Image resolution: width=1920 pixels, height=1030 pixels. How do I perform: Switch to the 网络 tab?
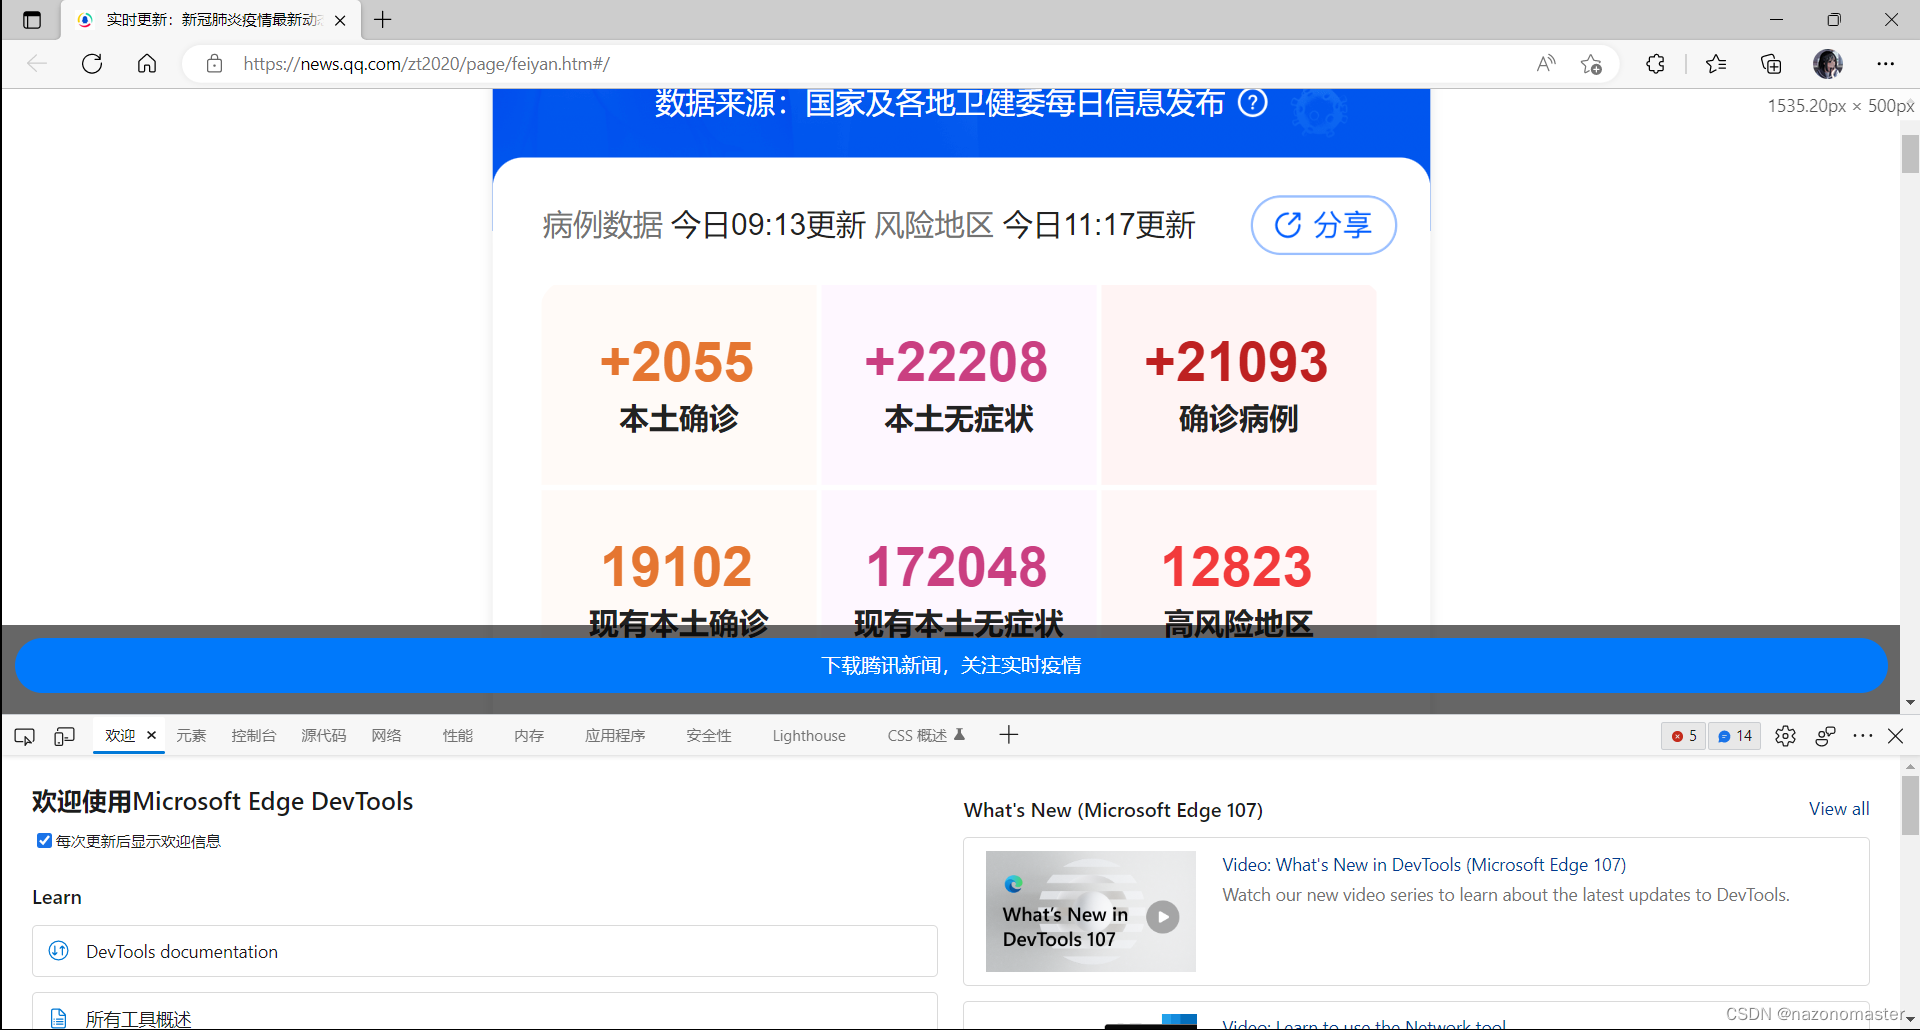click(x=386, y=735)
